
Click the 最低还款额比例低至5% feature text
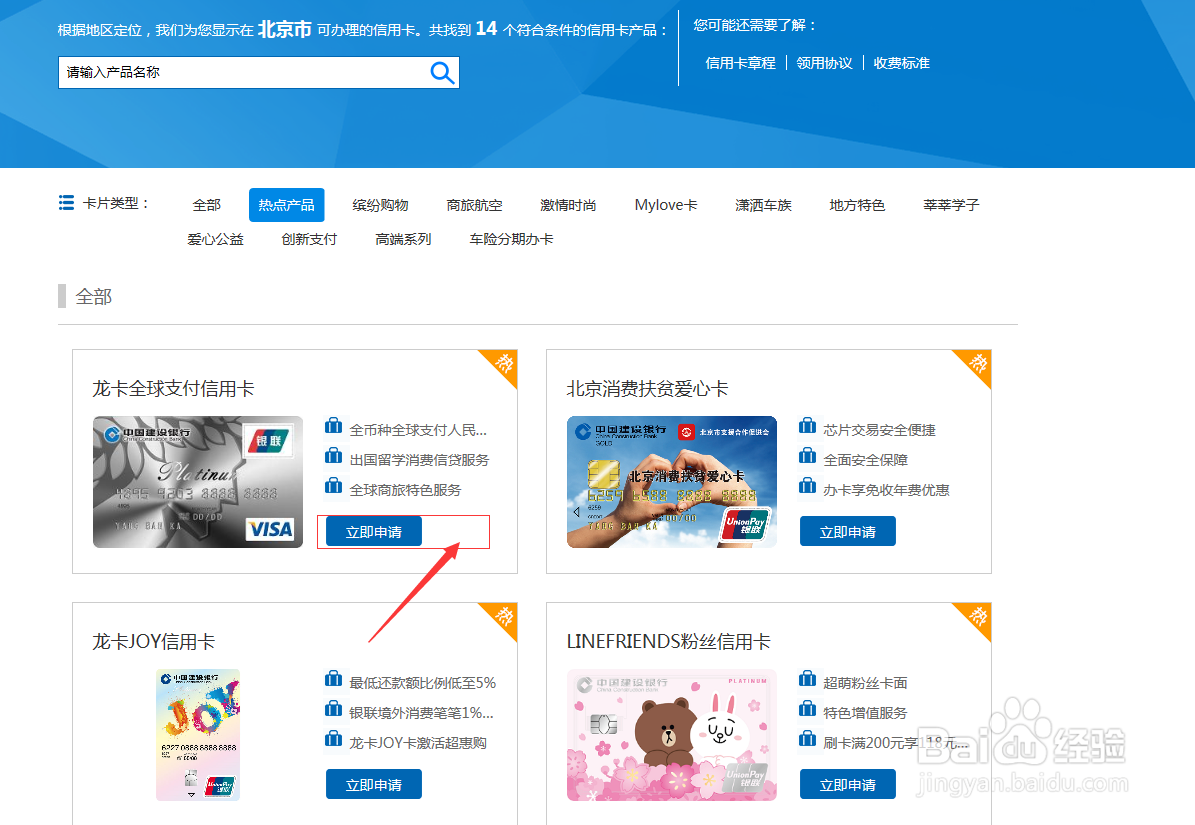[x=422, y=683]
